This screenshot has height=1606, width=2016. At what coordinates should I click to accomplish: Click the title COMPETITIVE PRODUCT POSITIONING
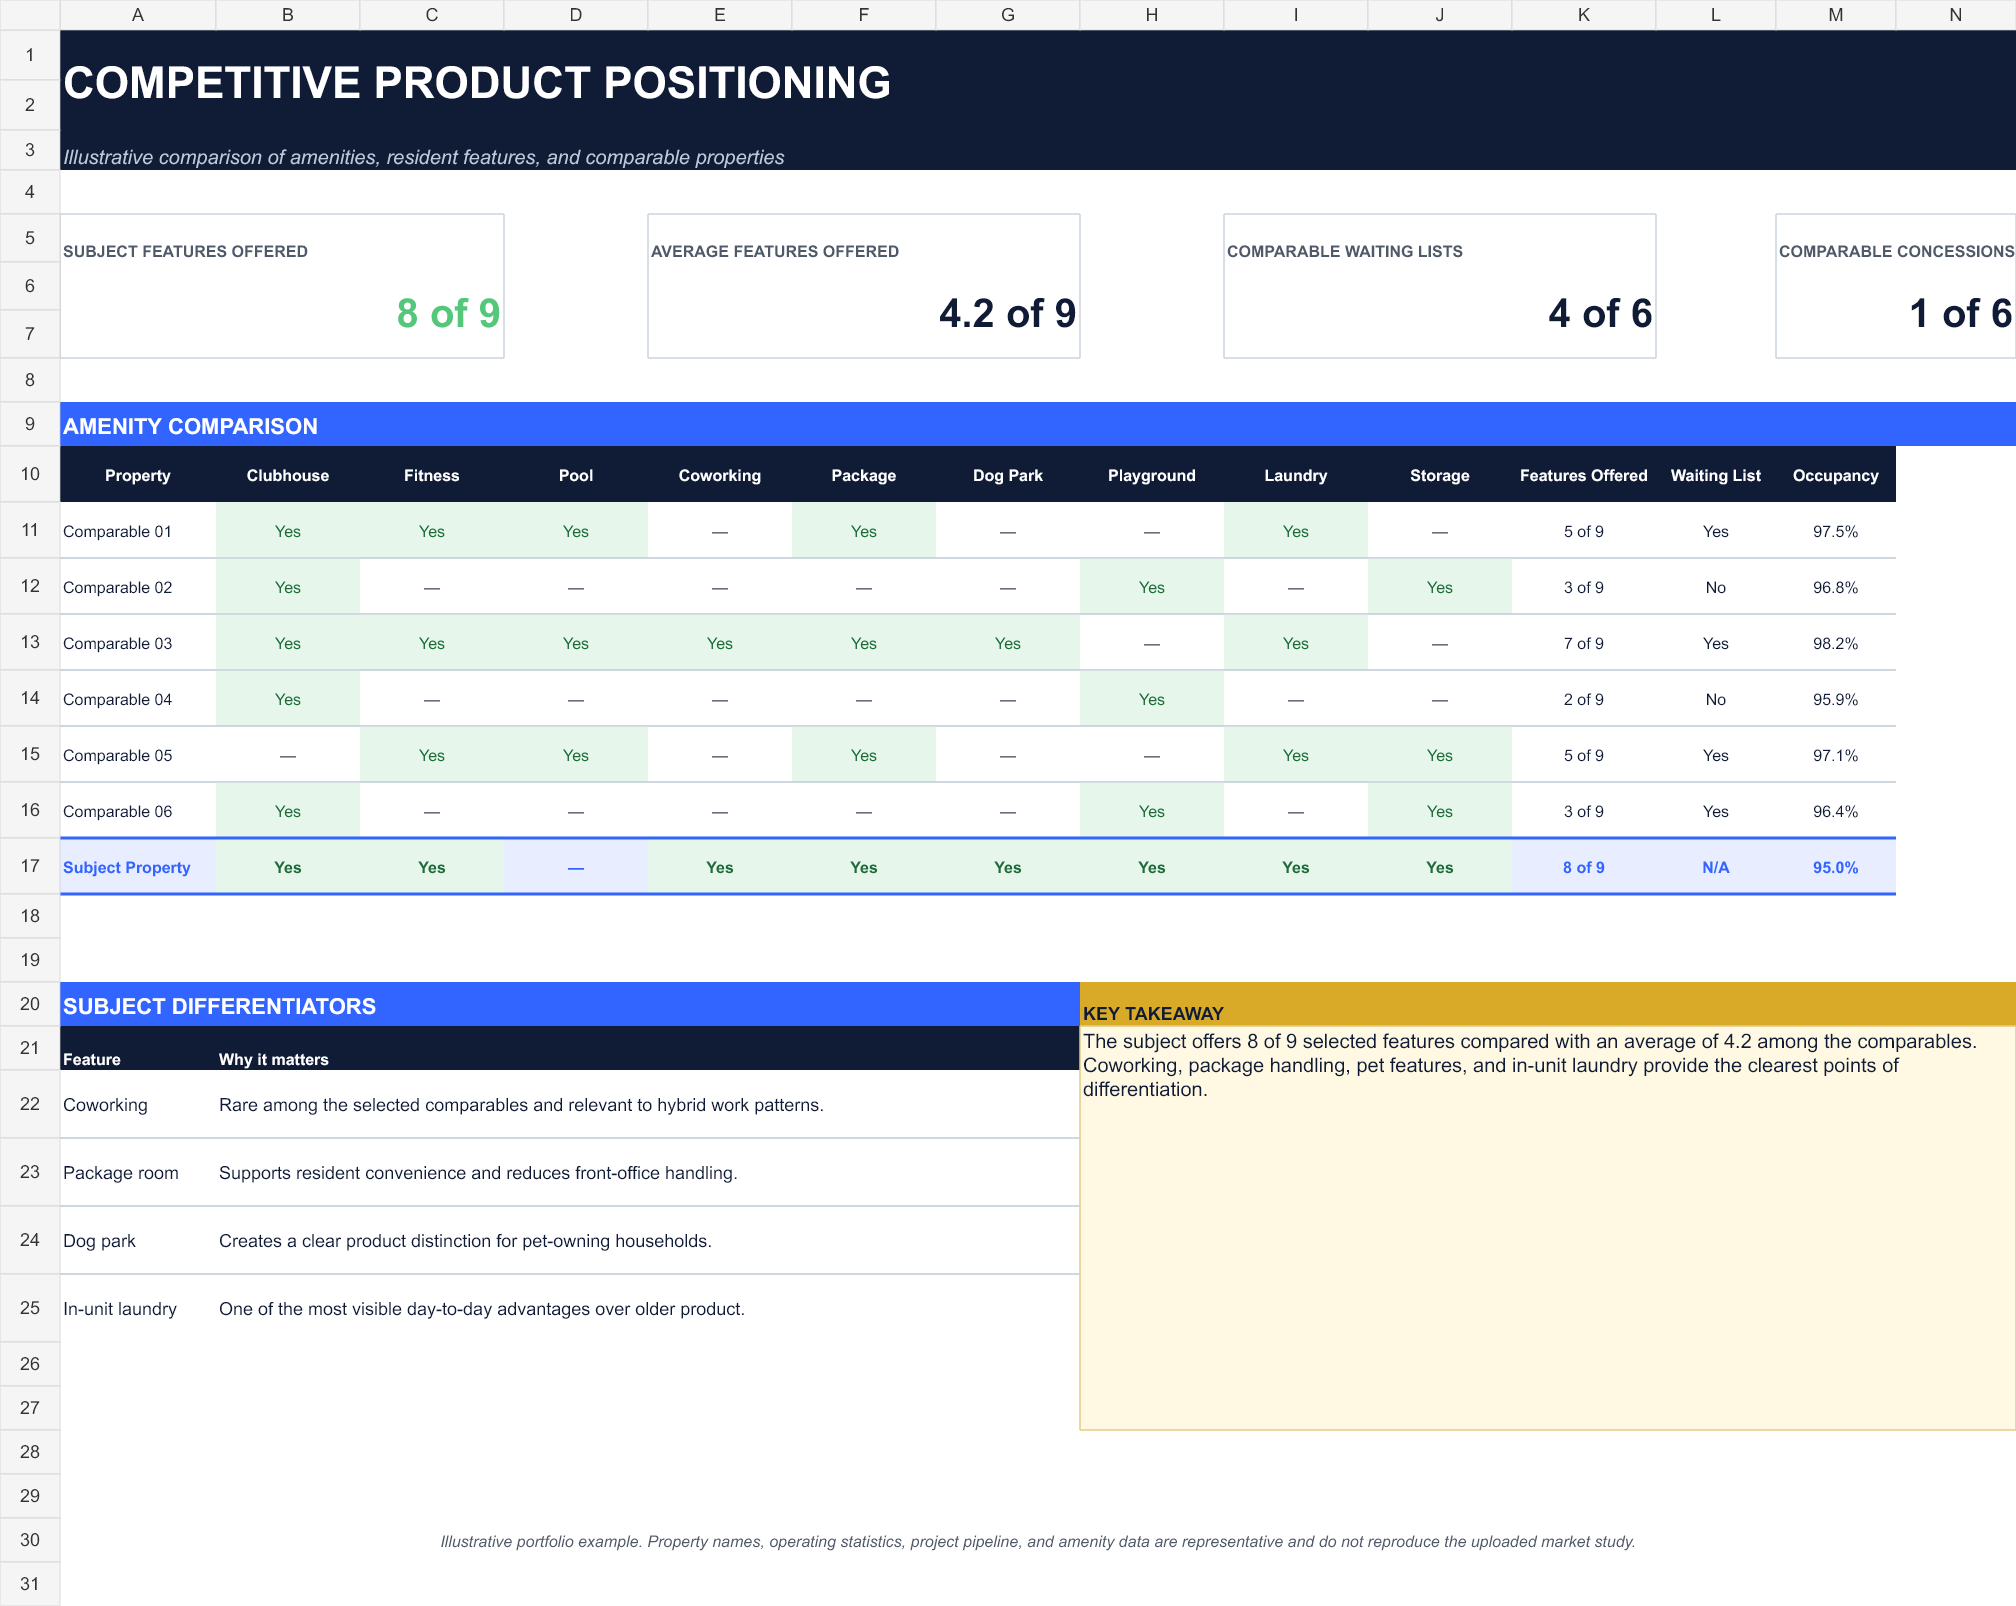tap(477, 83)
